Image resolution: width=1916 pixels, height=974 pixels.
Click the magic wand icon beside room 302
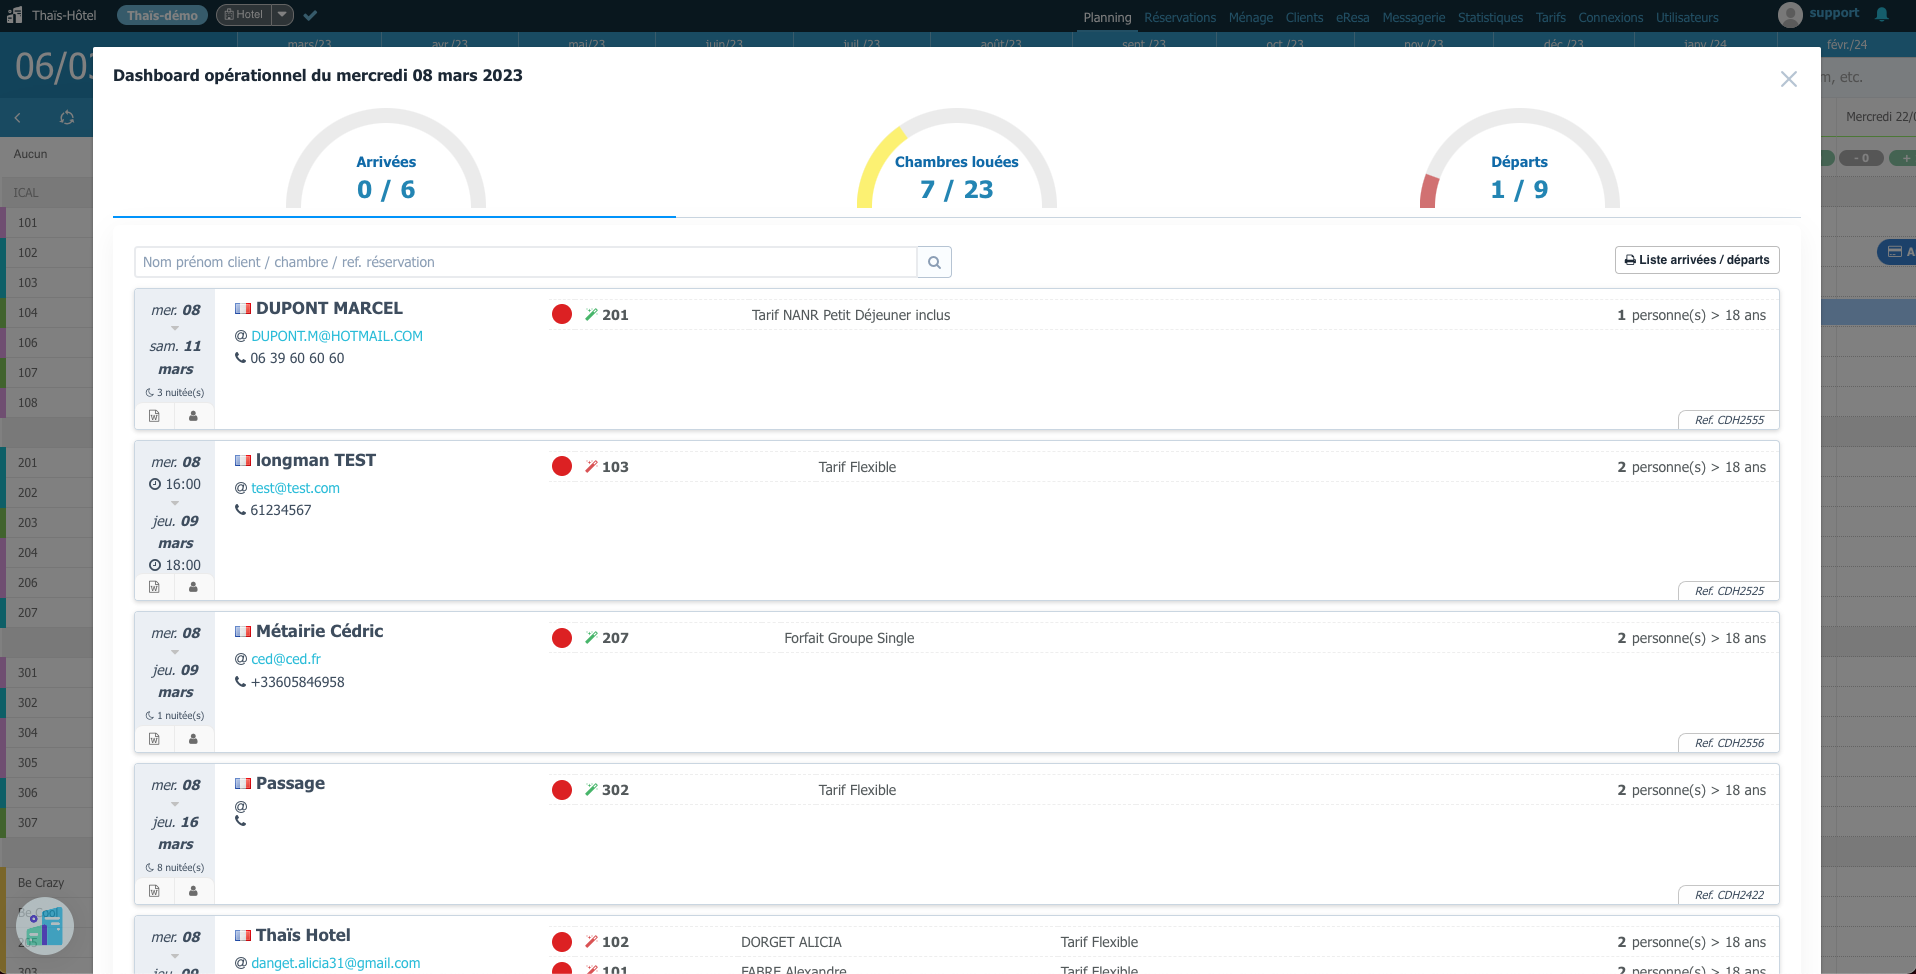coord(591,790)
